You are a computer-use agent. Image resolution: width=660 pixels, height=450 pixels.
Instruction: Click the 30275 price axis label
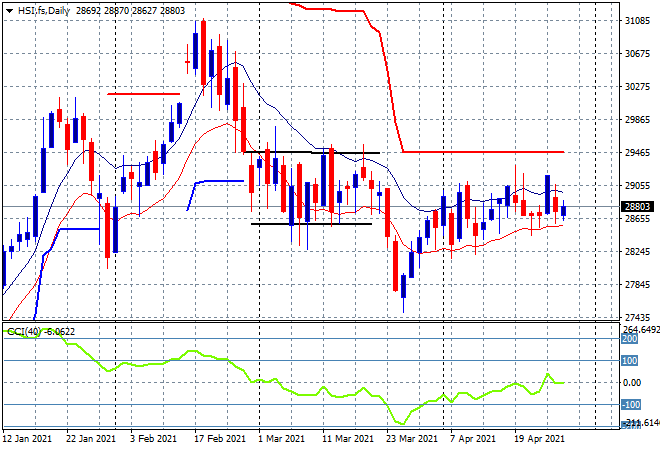click(637, 87)
